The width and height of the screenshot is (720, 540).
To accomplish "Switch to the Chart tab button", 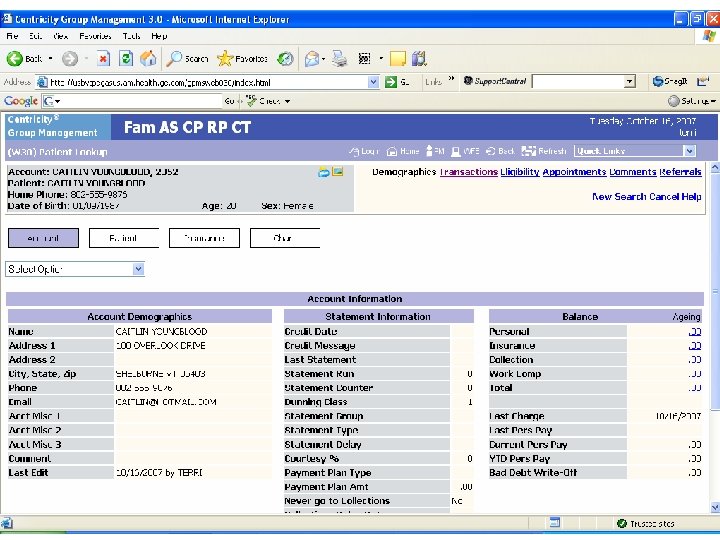I will [285, 238].
